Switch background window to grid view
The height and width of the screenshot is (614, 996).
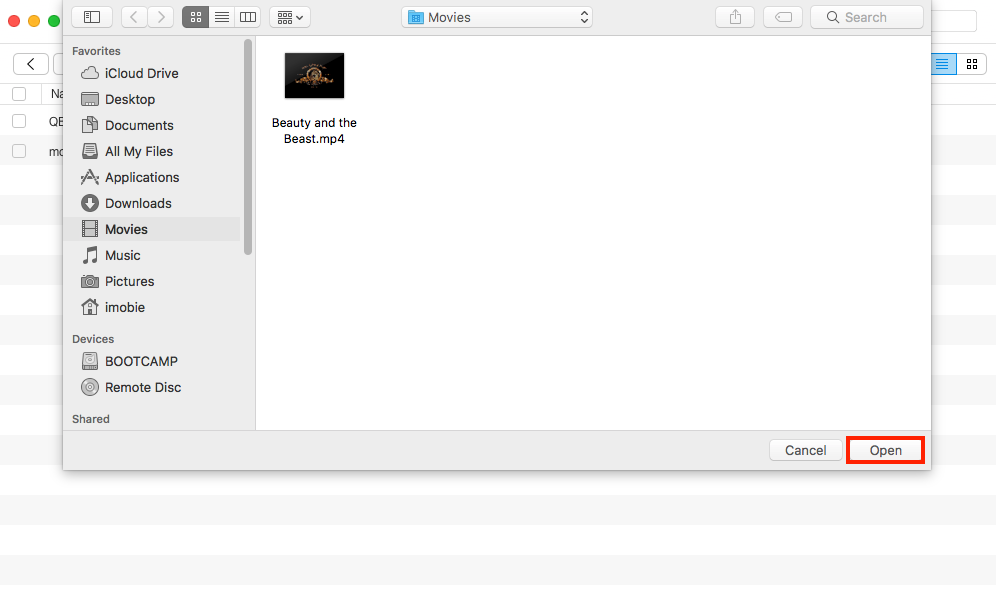972,63
